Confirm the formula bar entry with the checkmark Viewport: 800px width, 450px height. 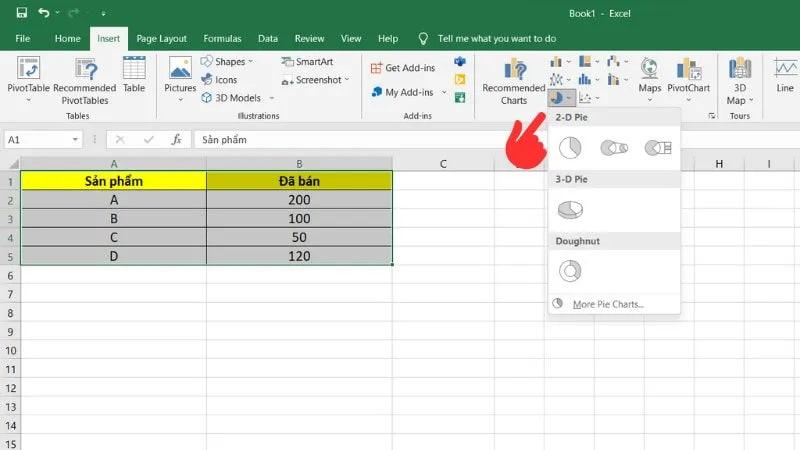(148, 139)
